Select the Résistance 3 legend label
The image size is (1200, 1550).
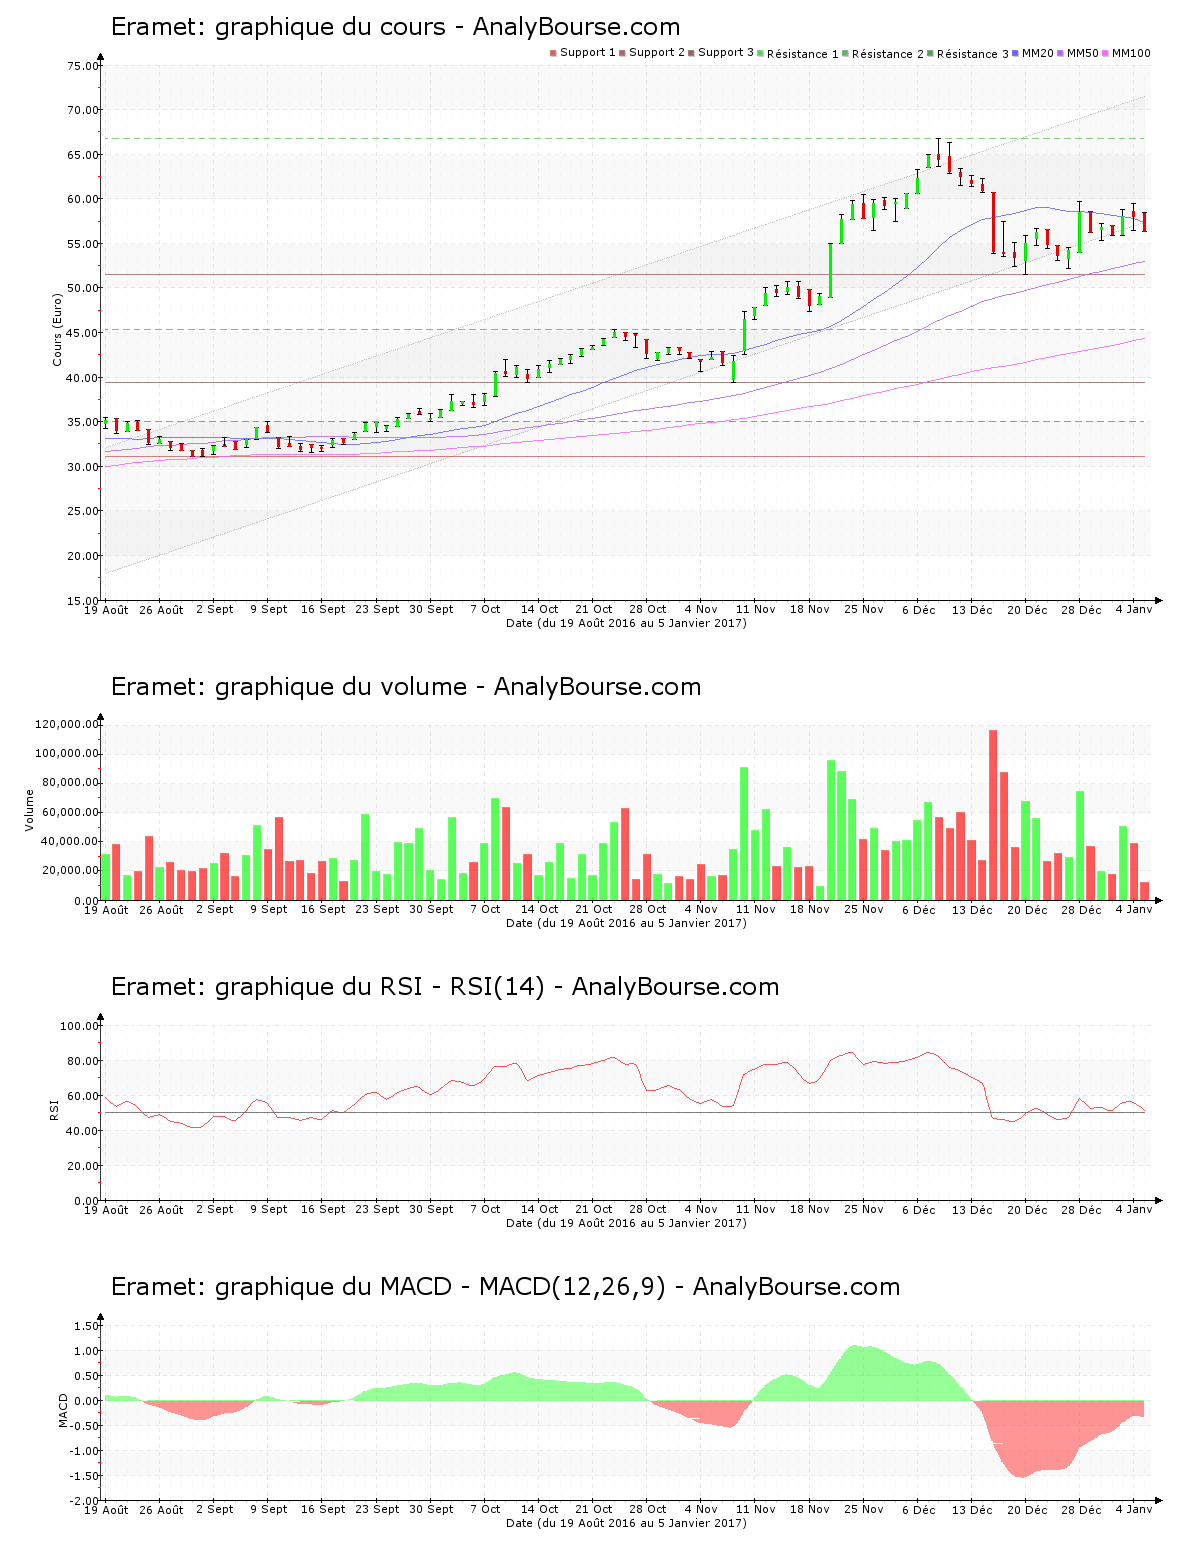click(x=973, y=54)
